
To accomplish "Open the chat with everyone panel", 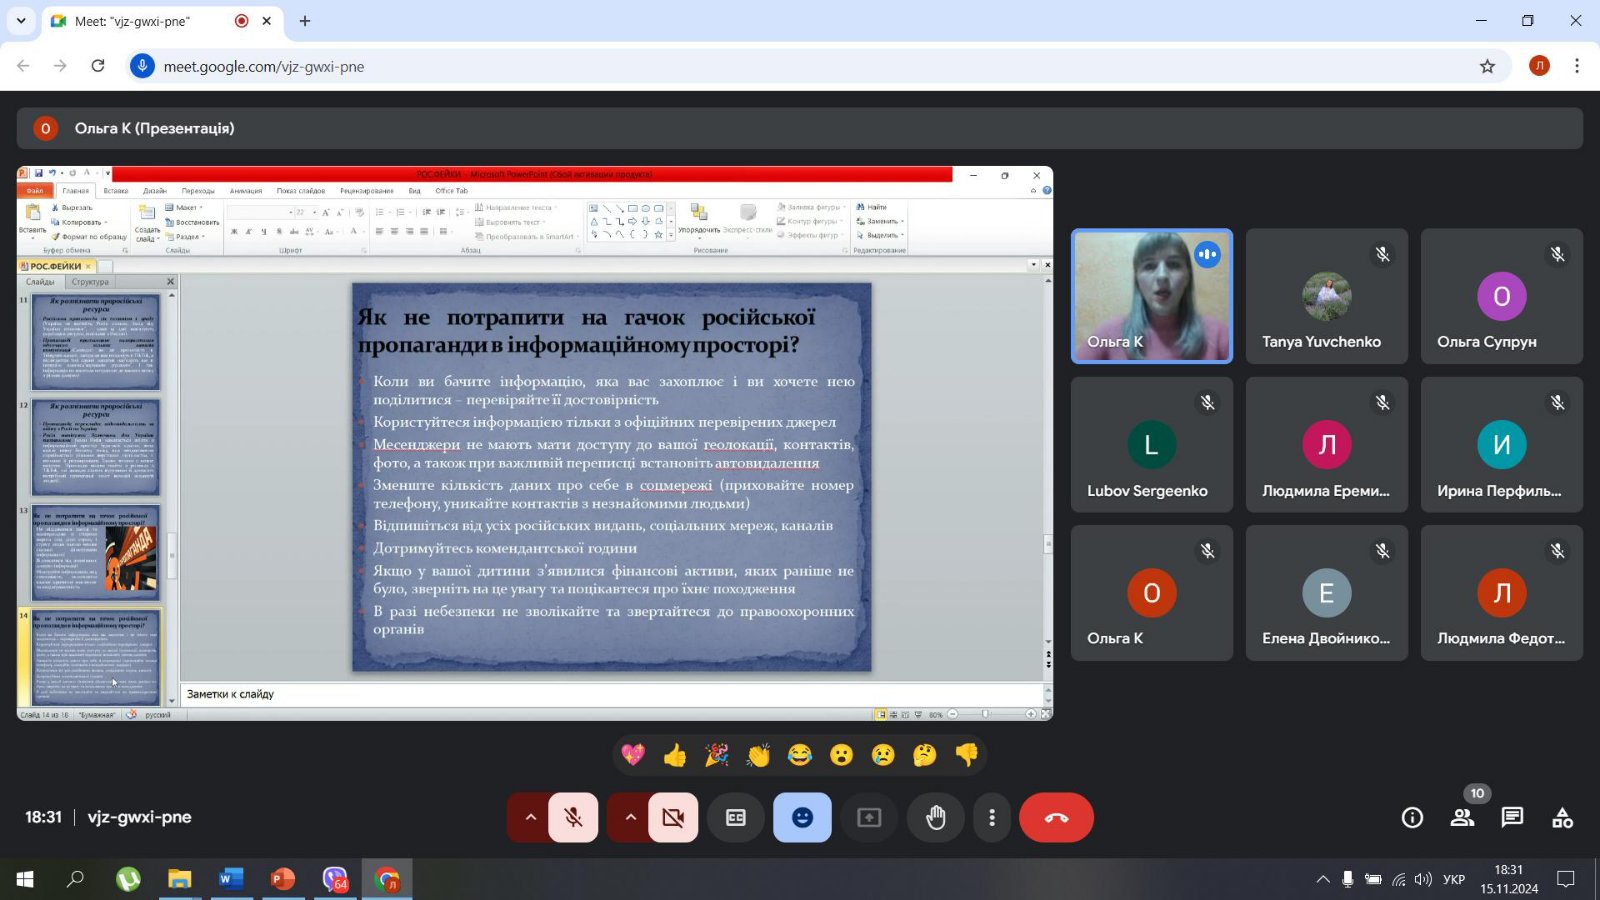I will tap(1512, 818).
